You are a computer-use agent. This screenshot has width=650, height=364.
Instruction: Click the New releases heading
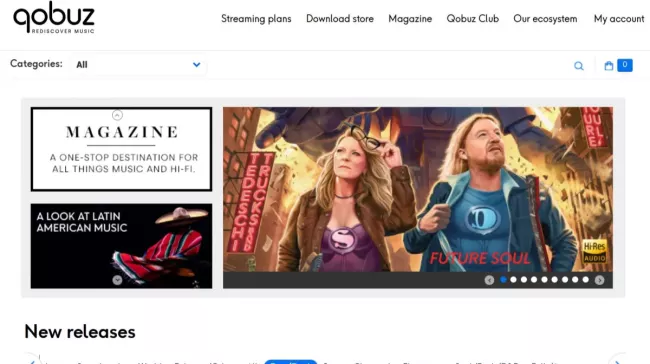[x=80, y=332]
